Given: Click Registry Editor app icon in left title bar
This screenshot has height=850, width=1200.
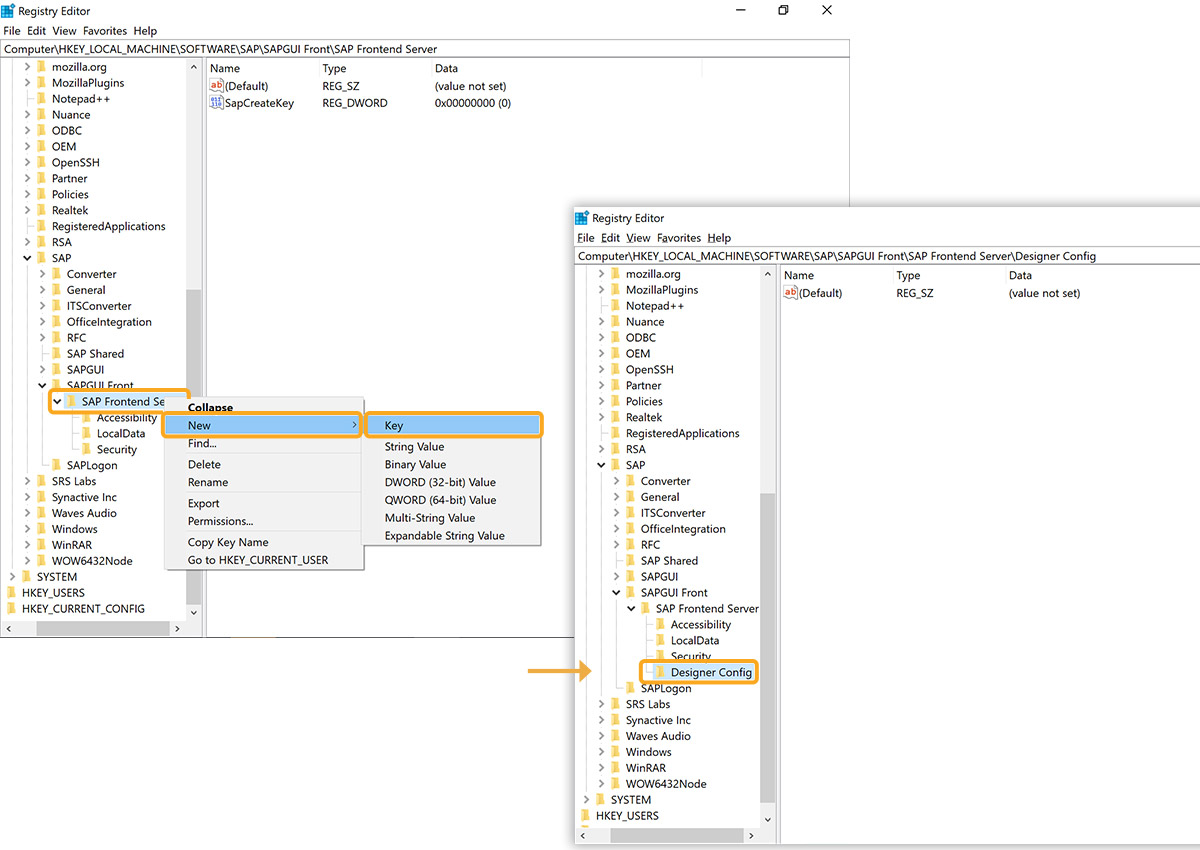Looking at the screenshot, I should [x=8, y=11].
